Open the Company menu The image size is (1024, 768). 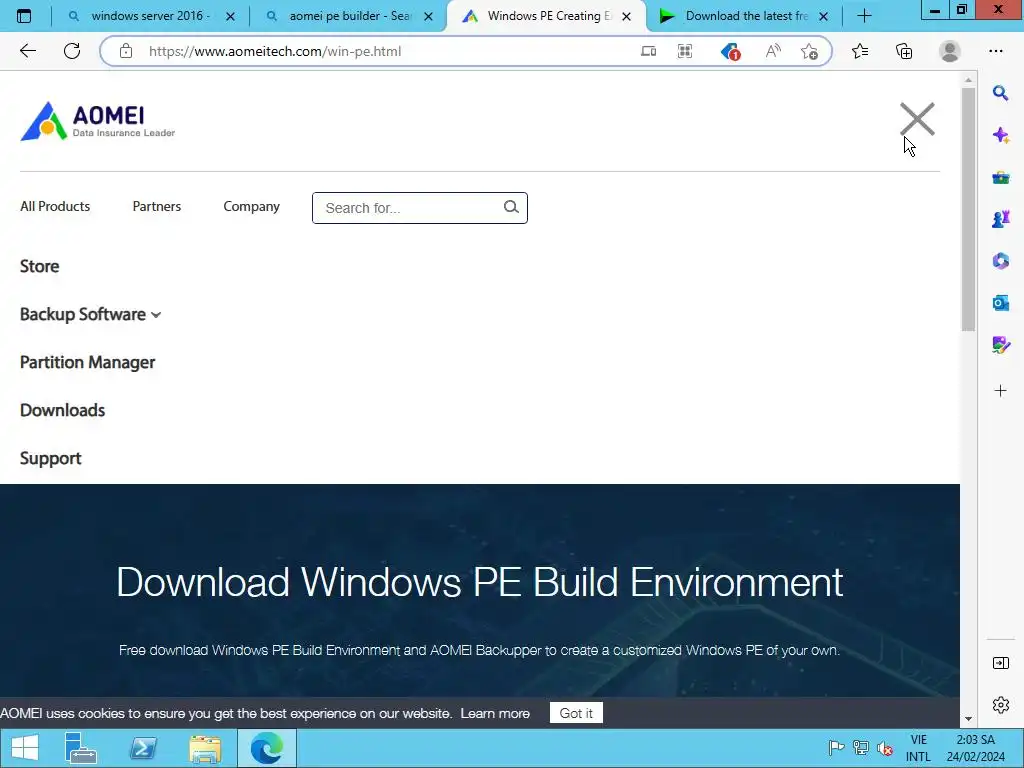(251, 206)
